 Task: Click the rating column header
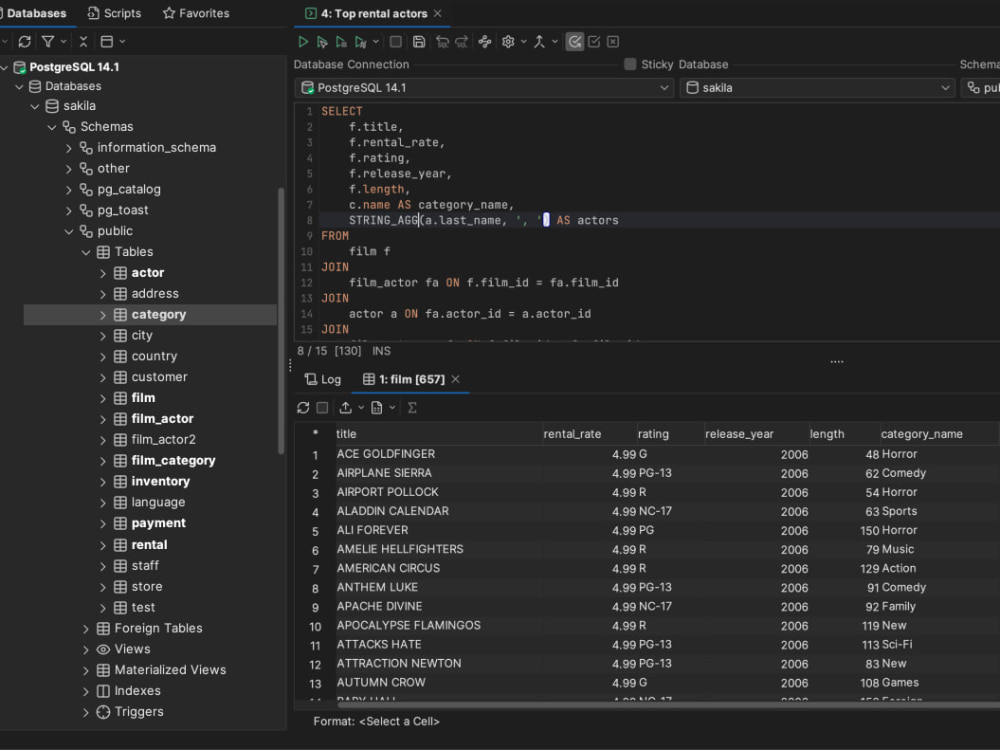670,434
